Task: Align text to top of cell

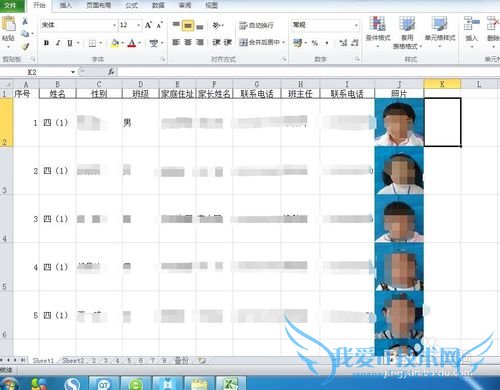Action: click(176, 25)
